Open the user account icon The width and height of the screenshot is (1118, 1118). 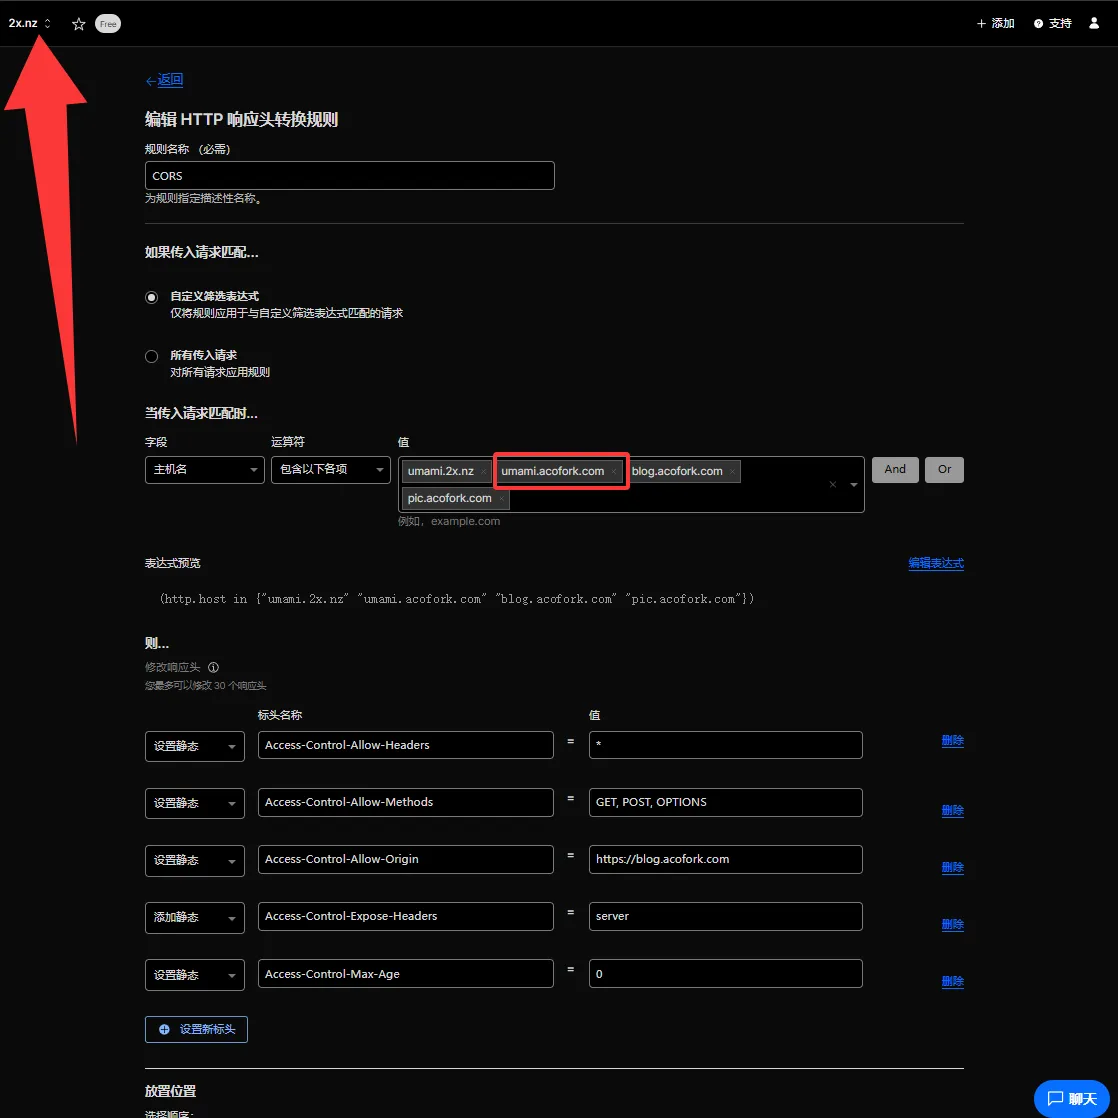pyautogui.click(x=1094, y=23)
